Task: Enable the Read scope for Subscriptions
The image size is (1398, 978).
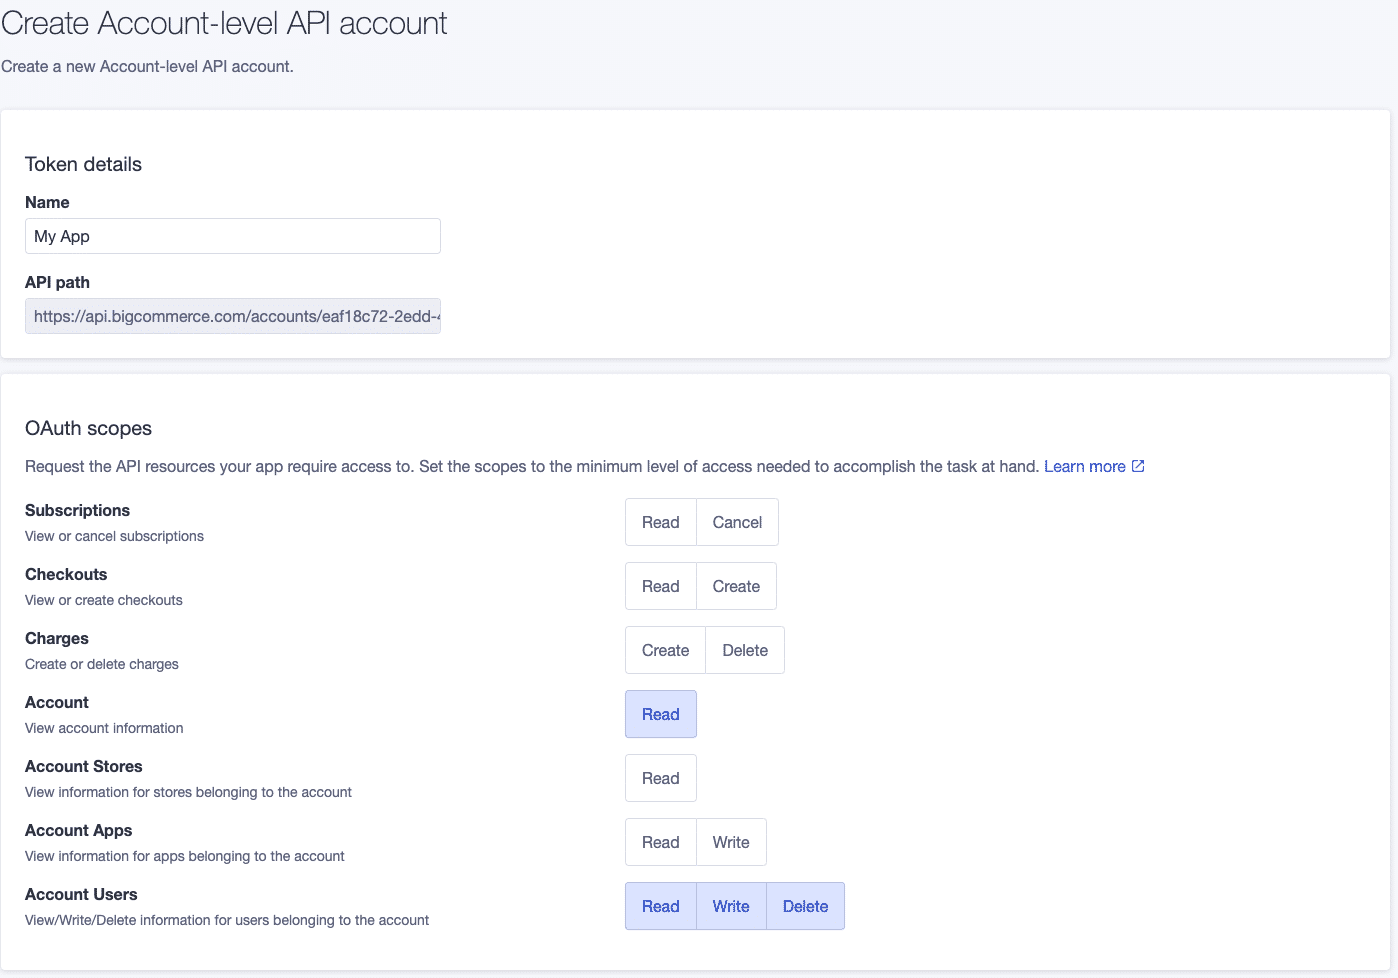Action: coord(660,521)
